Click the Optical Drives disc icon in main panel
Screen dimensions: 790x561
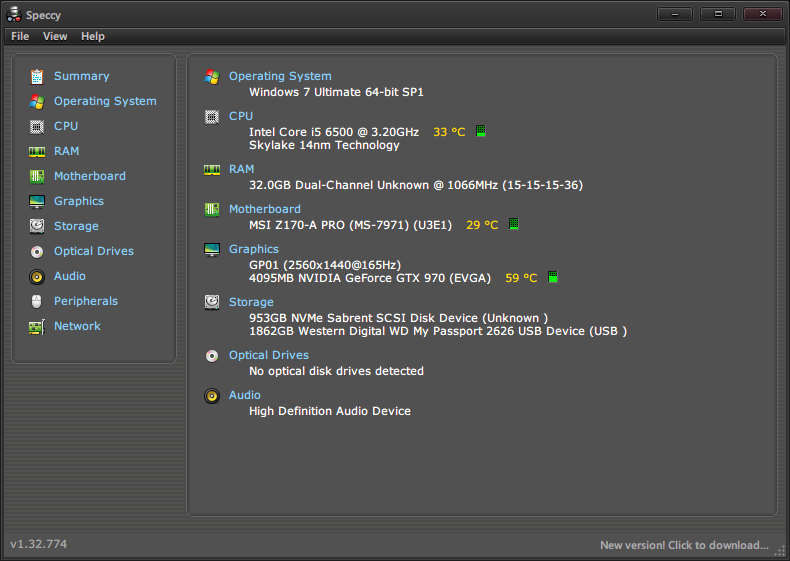click(212, 356)
